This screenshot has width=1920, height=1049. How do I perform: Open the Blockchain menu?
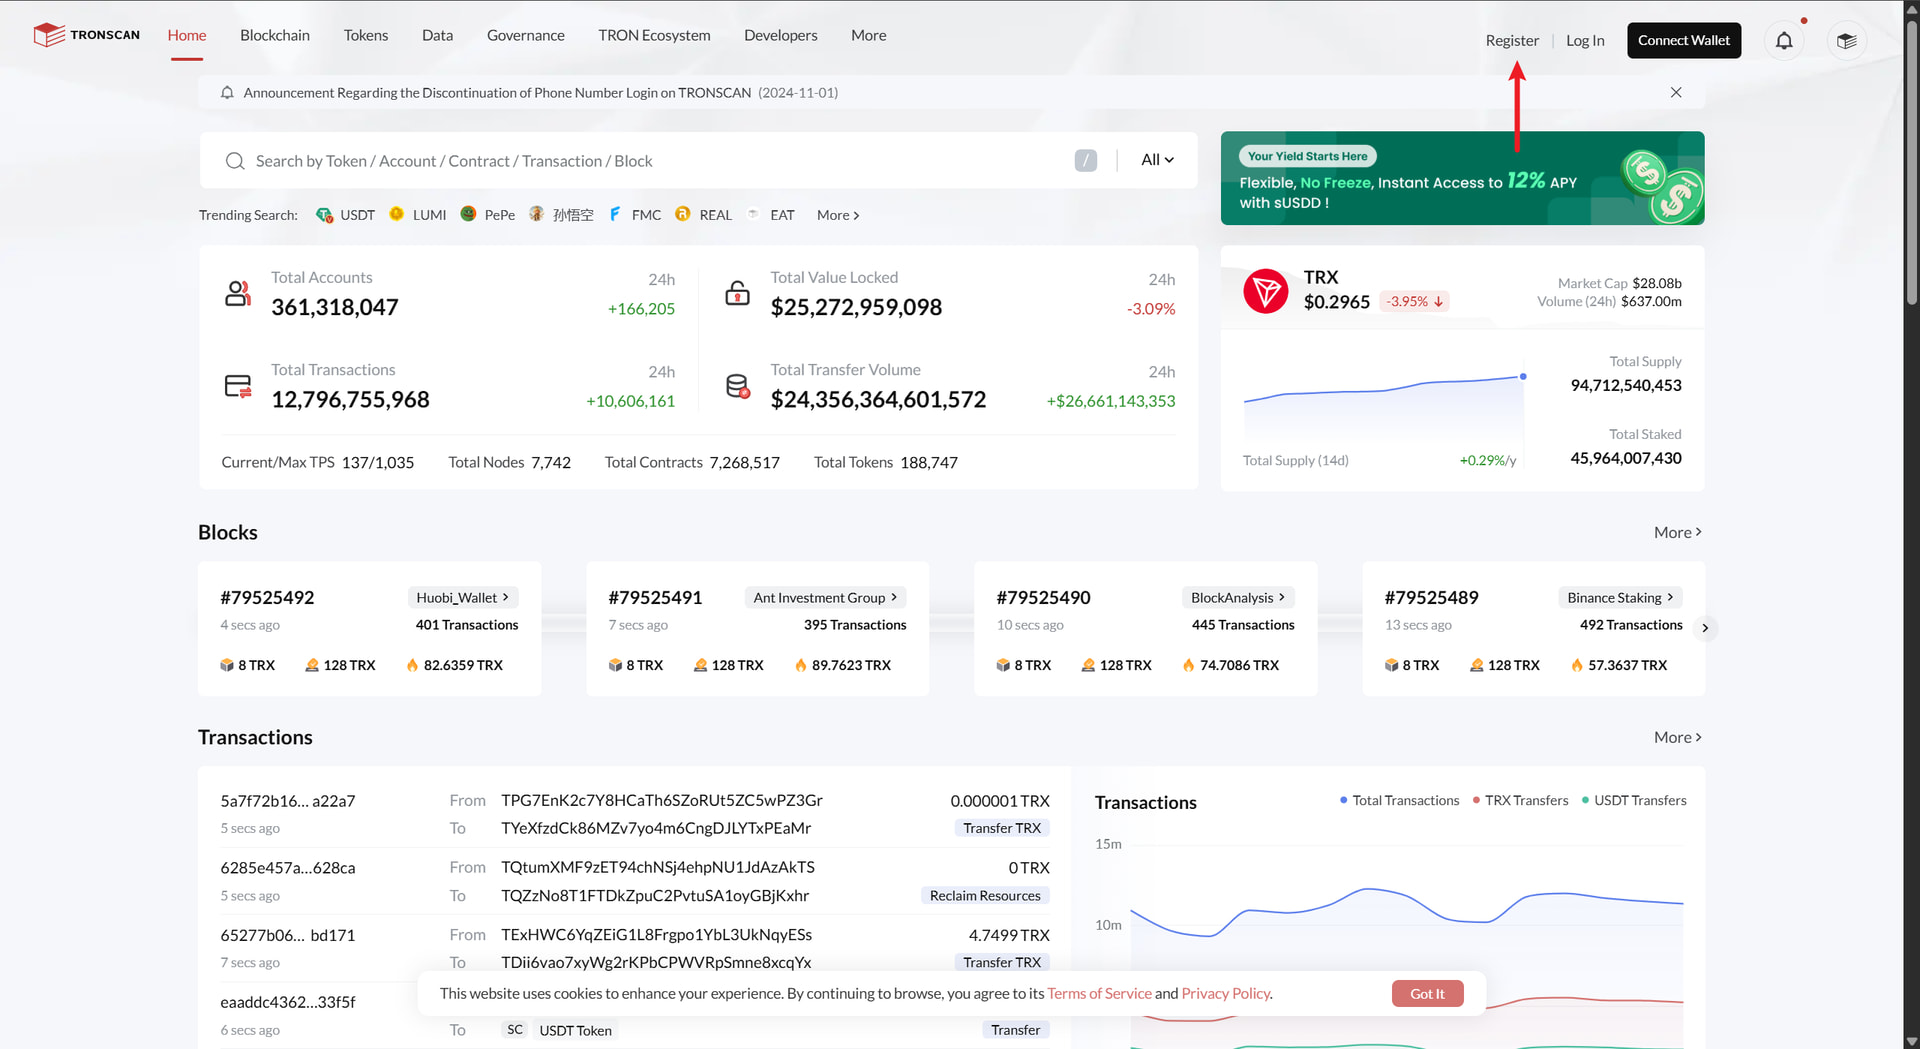(x=275, y=35)
